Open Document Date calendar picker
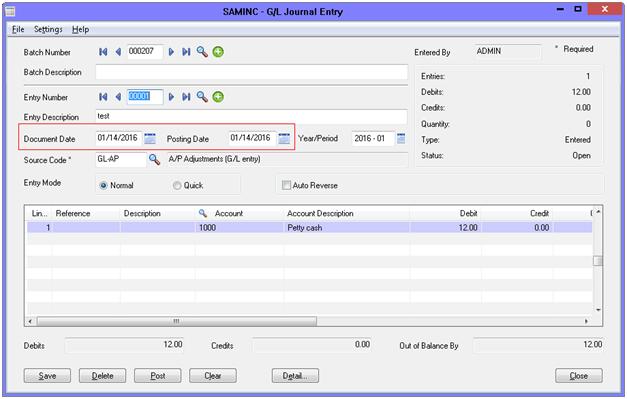 [150, 138]
